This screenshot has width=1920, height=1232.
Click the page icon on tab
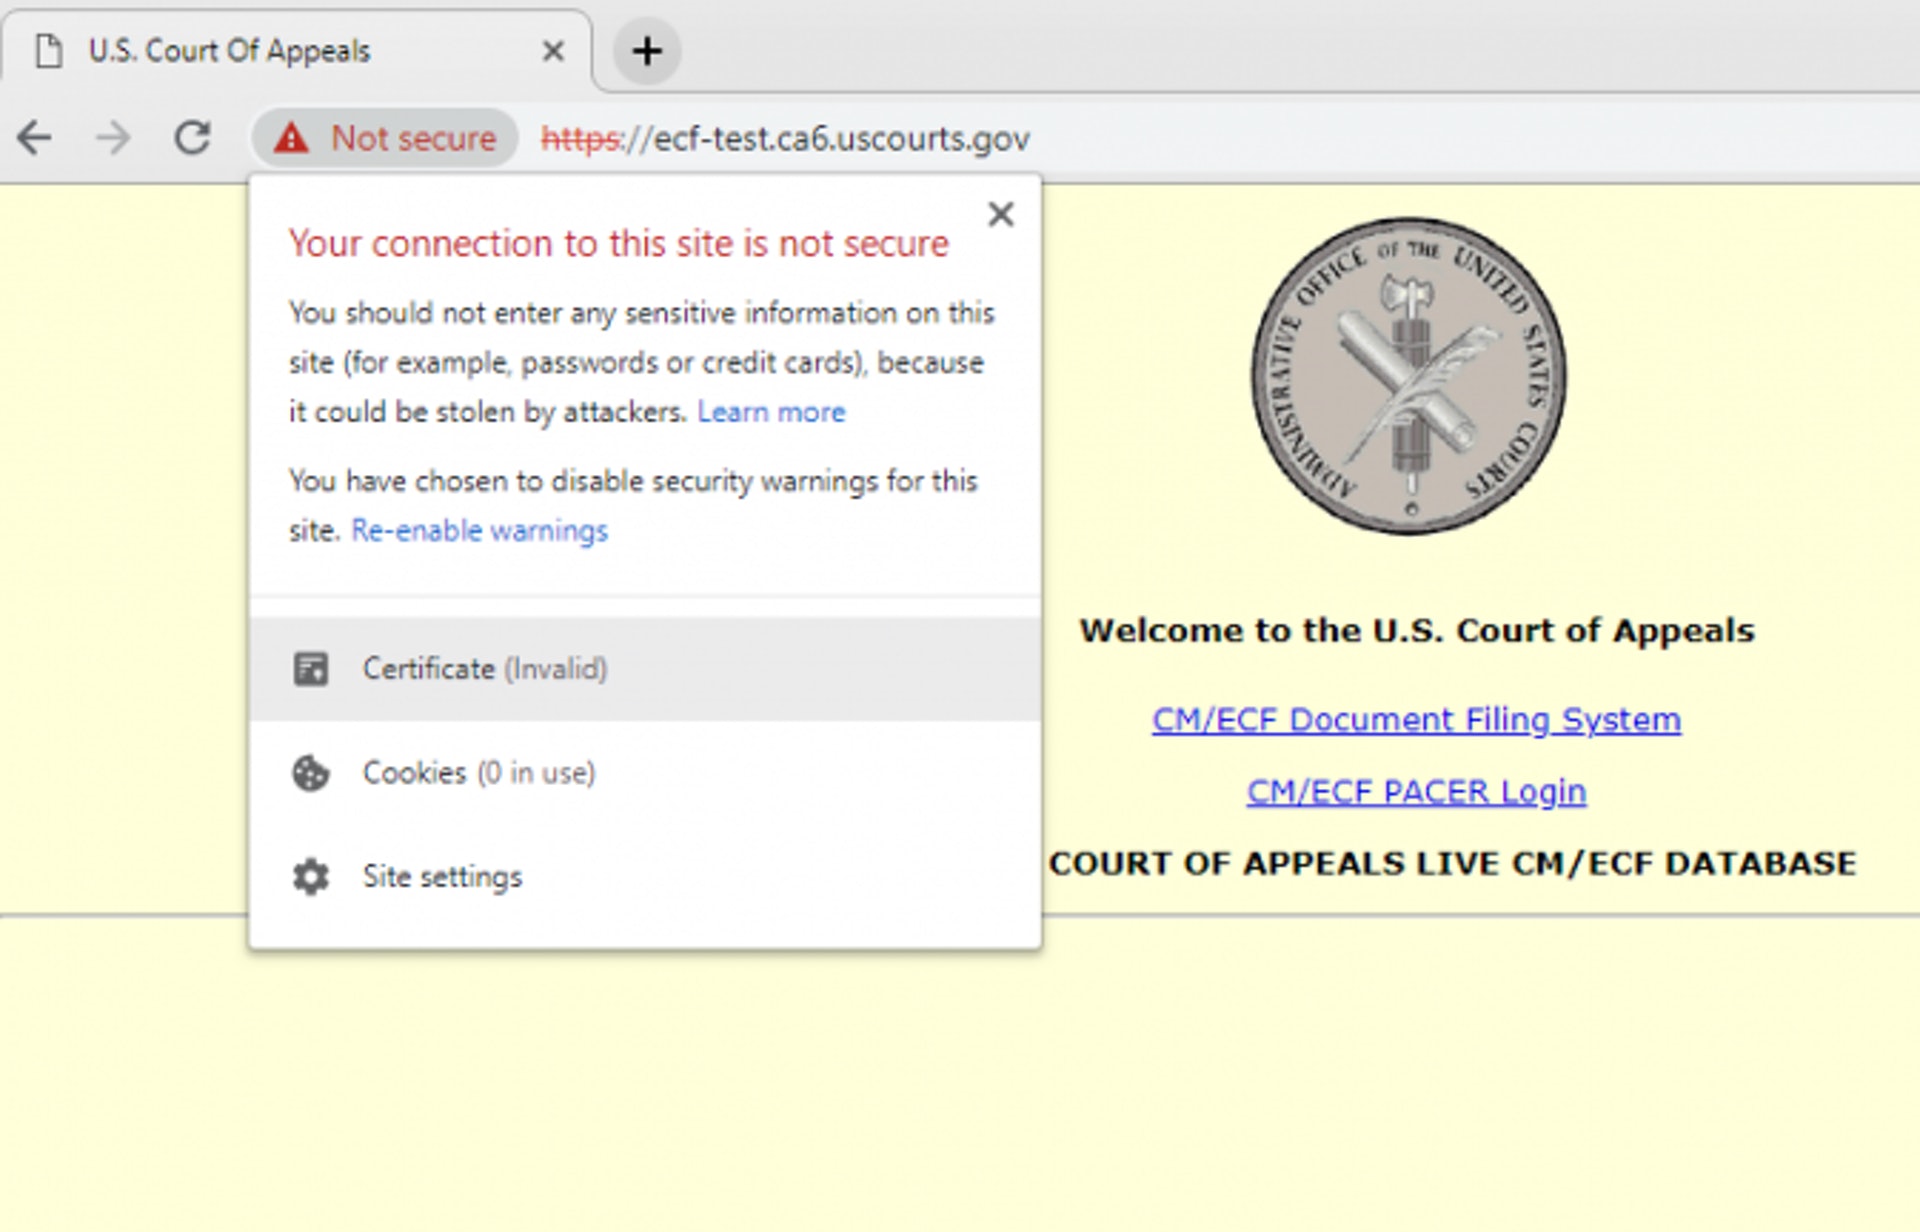click(48, 50)
